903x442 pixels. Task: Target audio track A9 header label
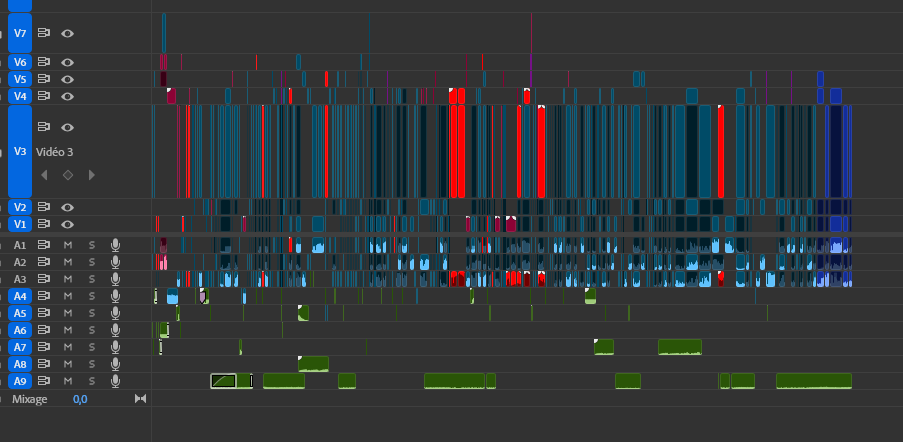tap(20, 381)
